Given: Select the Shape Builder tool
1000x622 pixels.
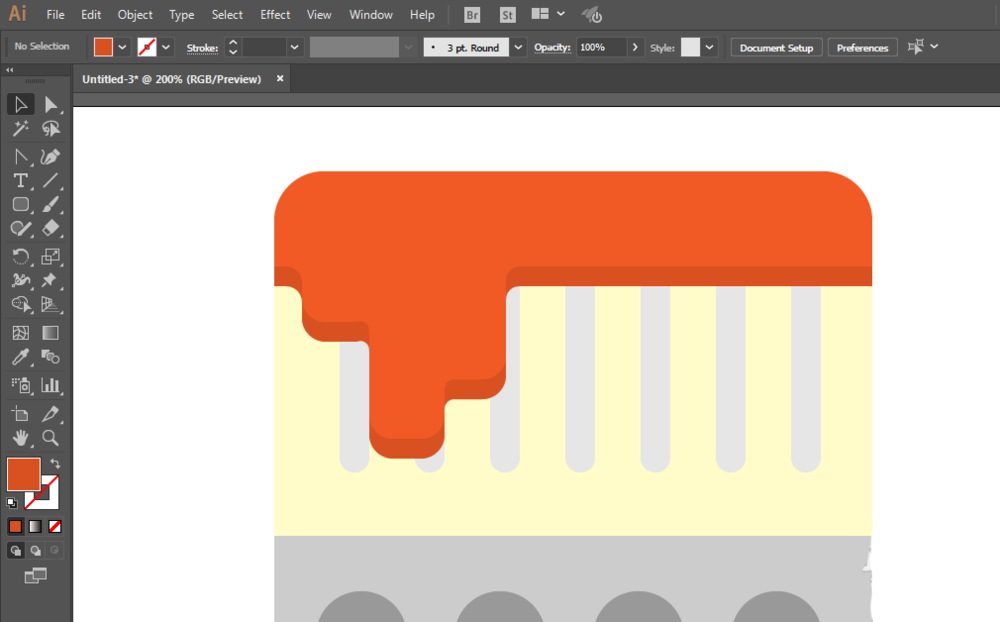Looking at the screenshot, I should (20, 304).
